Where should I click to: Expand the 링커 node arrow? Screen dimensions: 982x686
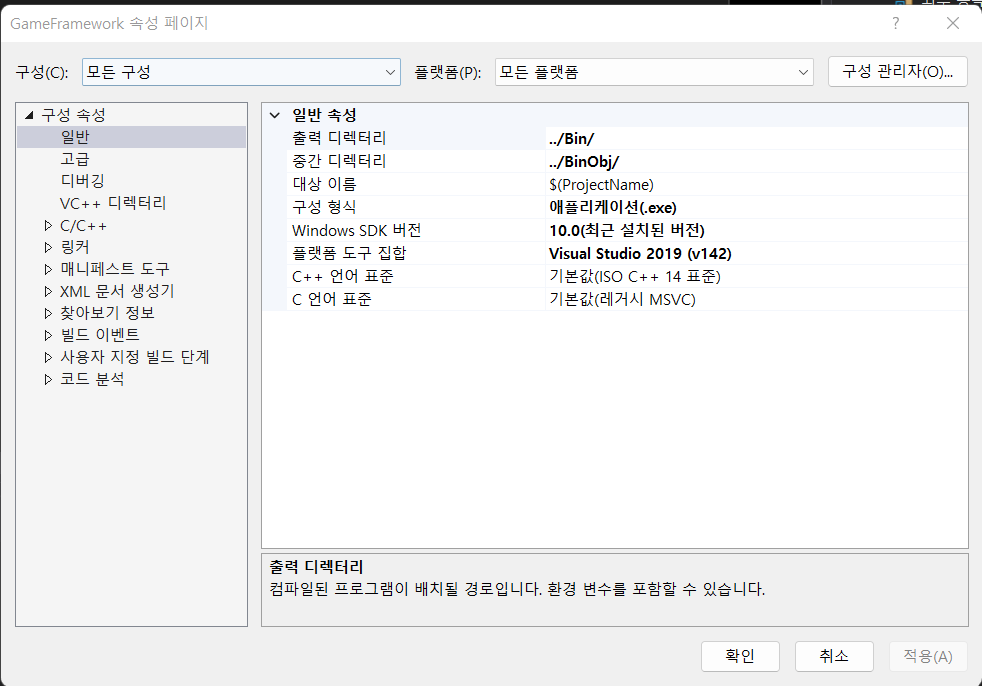(x=48, y=247)
